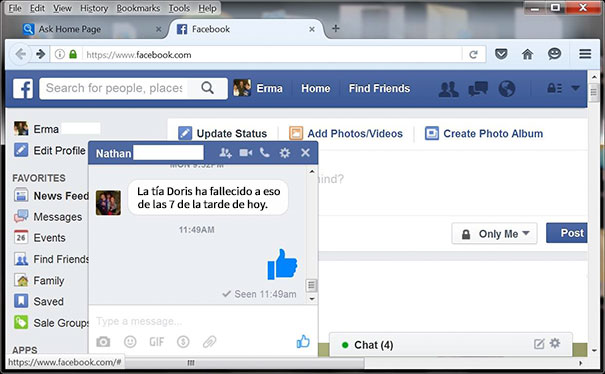Viewport: 605px width, 374px height.
Task: Open Saved in the sidebar
Action: coord(39,301)
